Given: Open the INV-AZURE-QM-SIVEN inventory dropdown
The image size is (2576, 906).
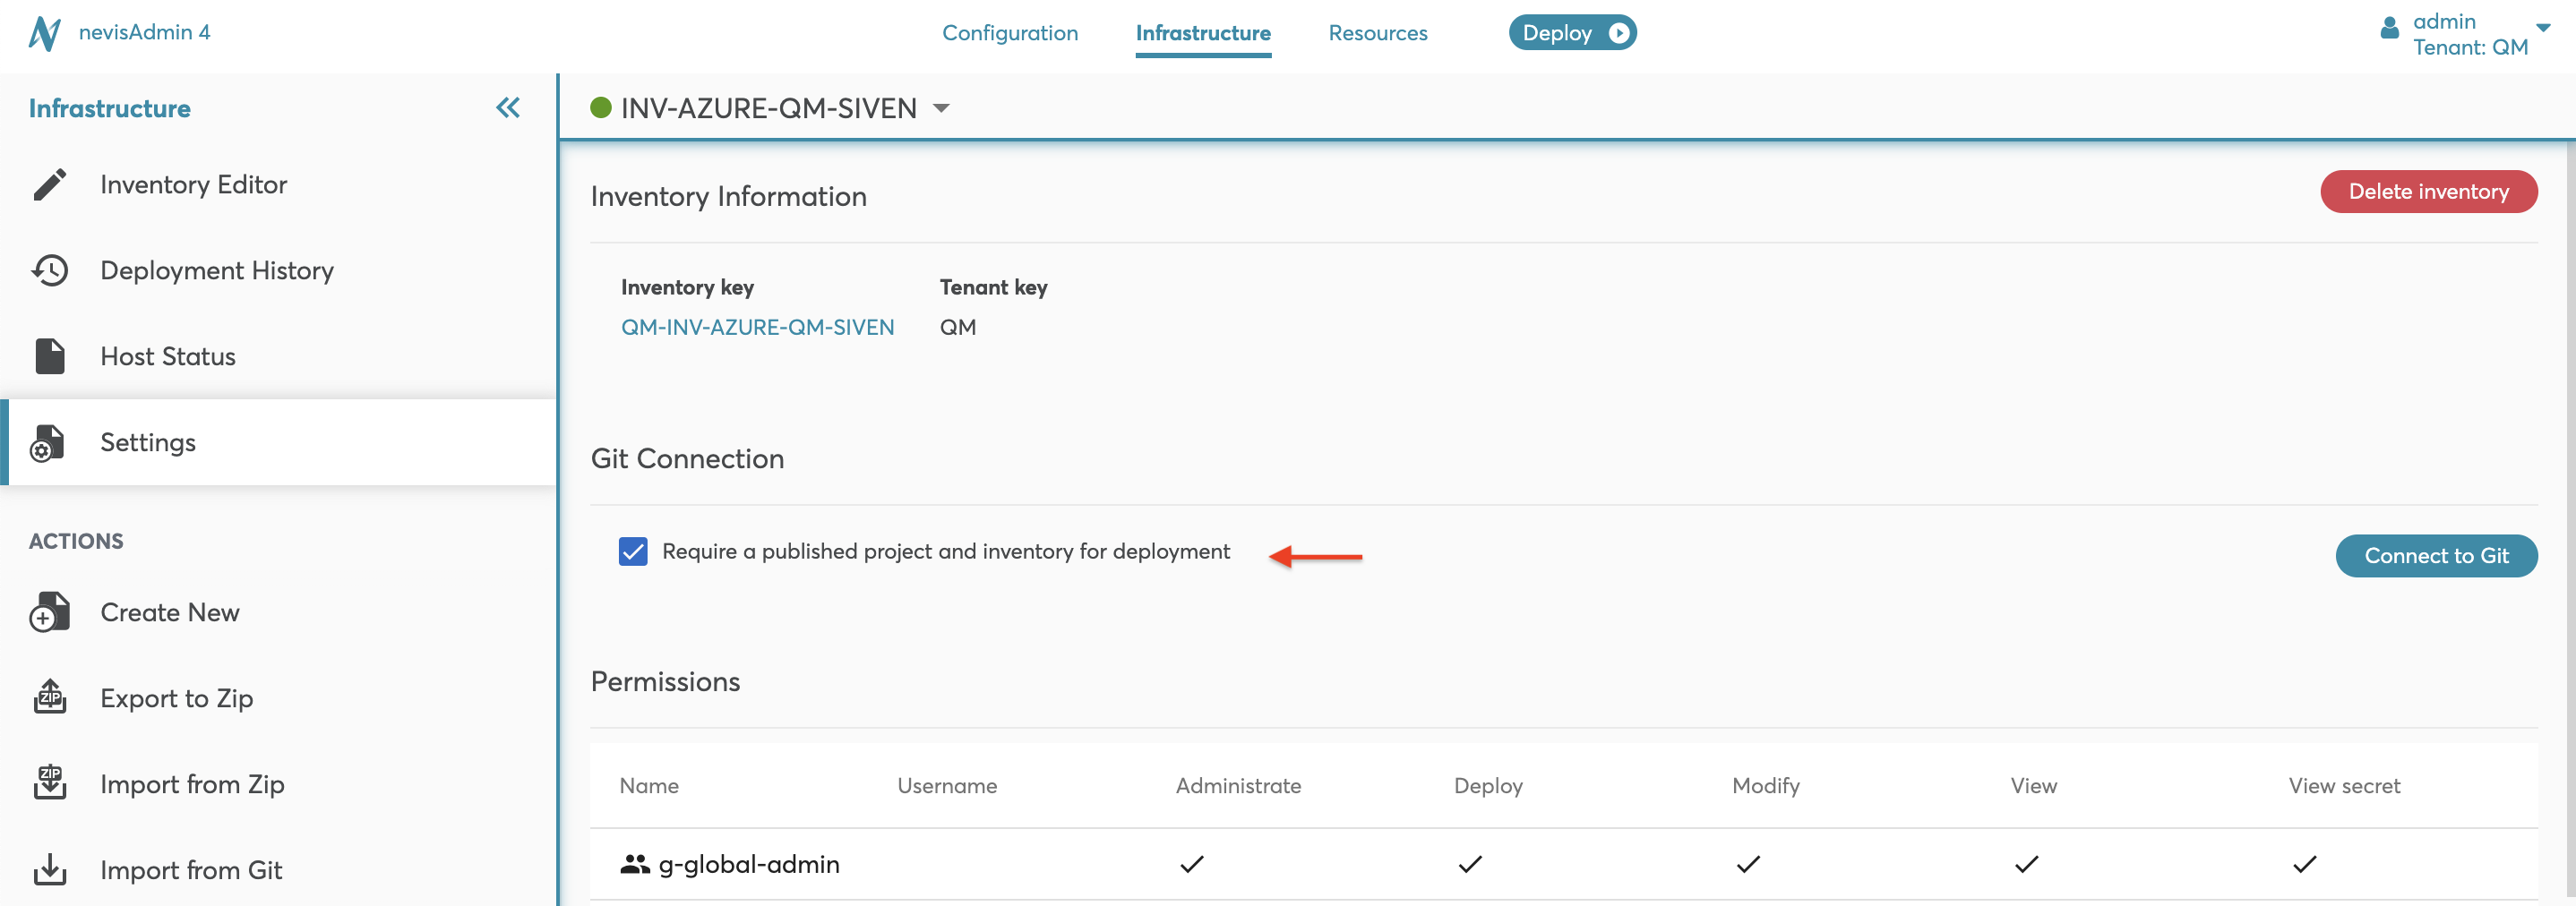Looking at the screenshot, I should pyautogui.click(x=941, y=108).
